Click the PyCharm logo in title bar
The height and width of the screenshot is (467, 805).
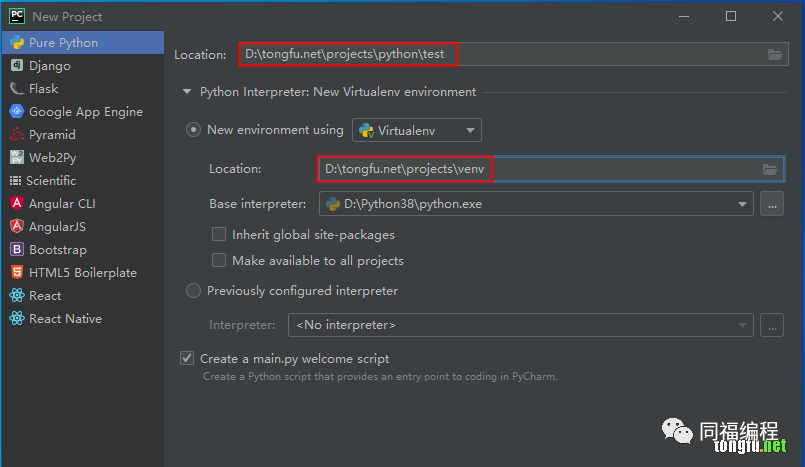coord(17,16)
